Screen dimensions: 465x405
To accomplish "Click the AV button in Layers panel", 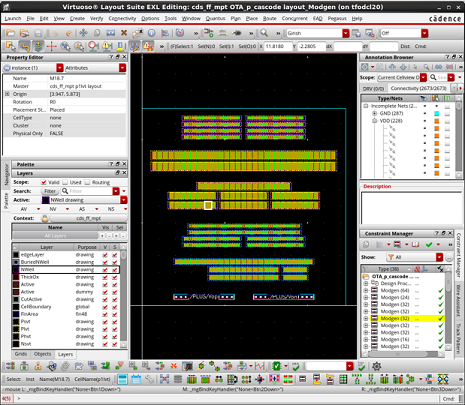I will coord(24,209).
